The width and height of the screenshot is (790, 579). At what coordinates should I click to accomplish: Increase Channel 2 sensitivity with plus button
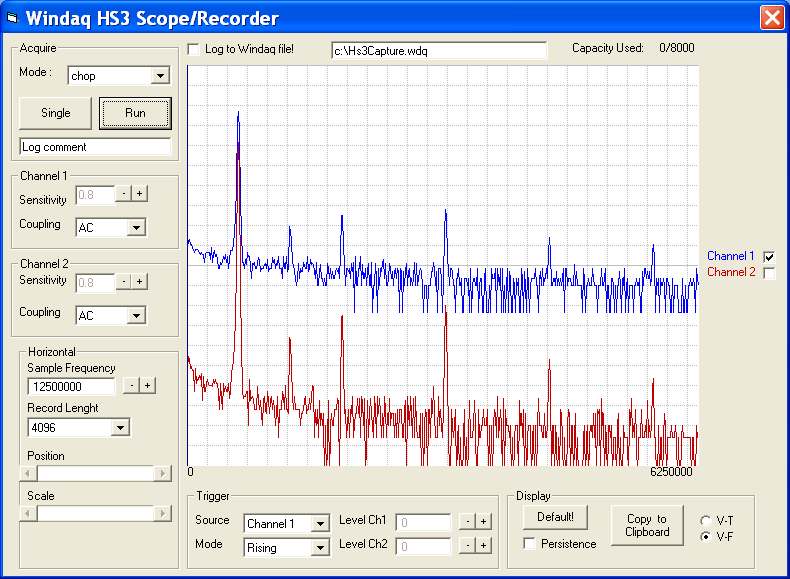pyautogui.click(x=140, y=281)
